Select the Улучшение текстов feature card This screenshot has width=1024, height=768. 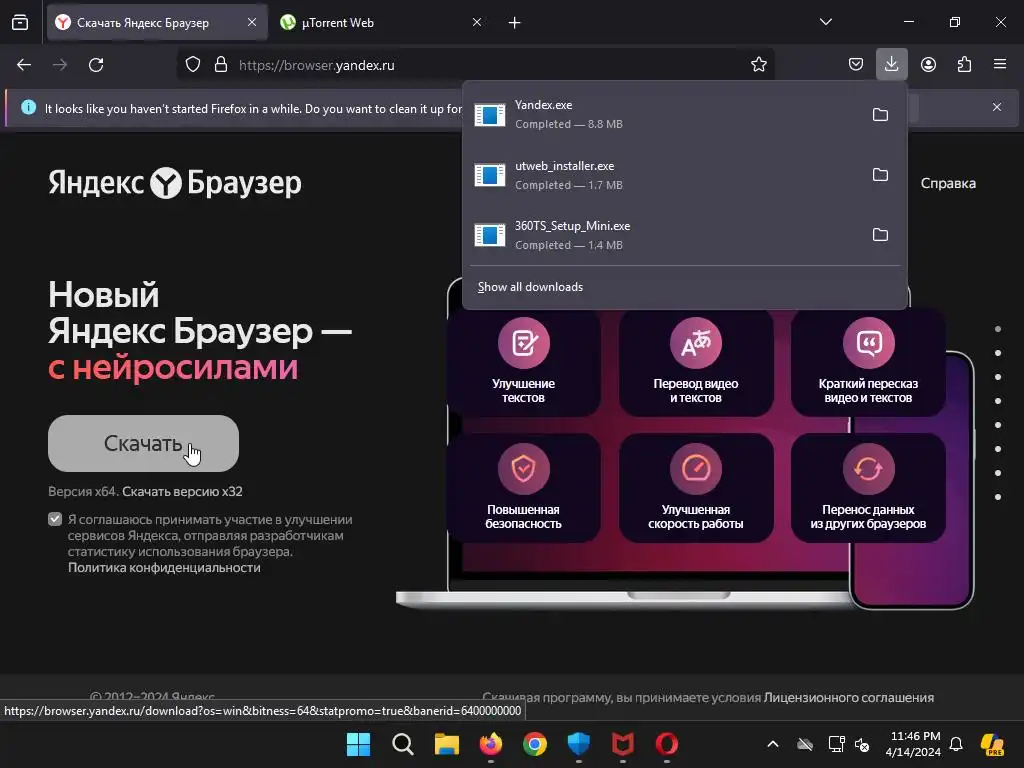point(523,362)
